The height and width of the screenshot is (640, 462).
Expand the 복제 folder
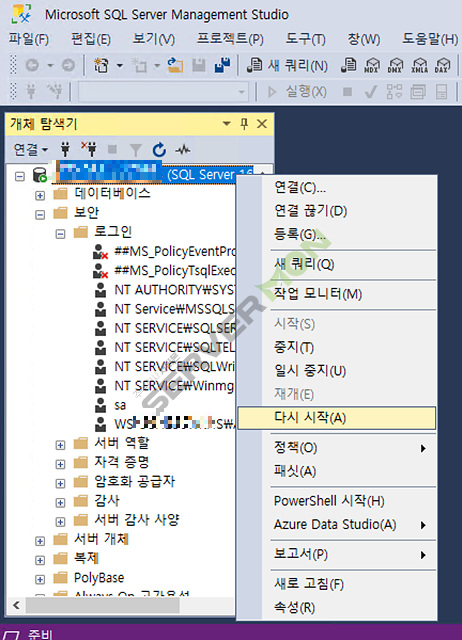click(x=40, y=560)
